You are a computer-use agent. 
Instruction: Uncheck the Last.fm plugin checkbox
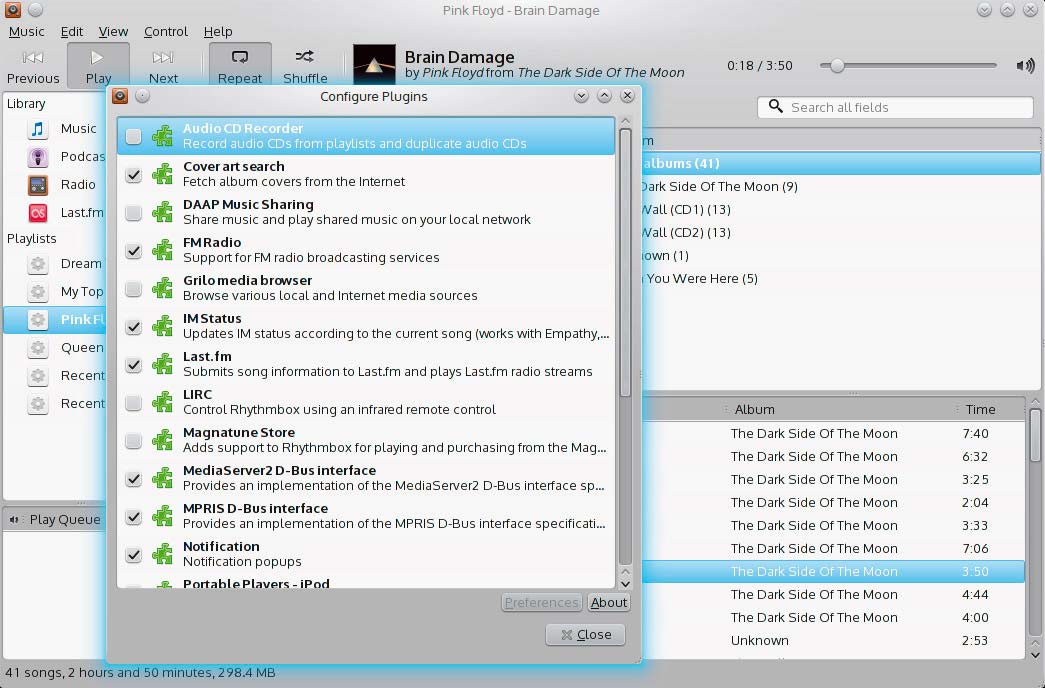coord(133,364)
